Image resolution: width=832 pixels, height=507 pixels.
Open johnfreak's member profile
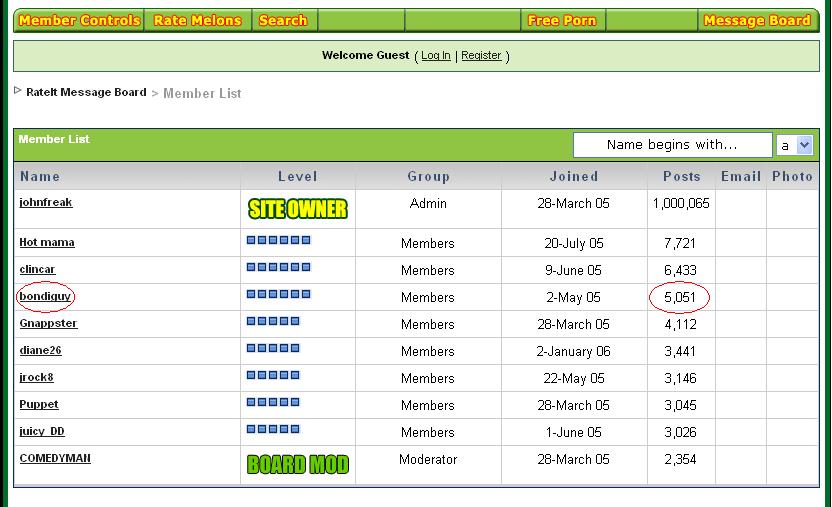click(x=46, y=202)
